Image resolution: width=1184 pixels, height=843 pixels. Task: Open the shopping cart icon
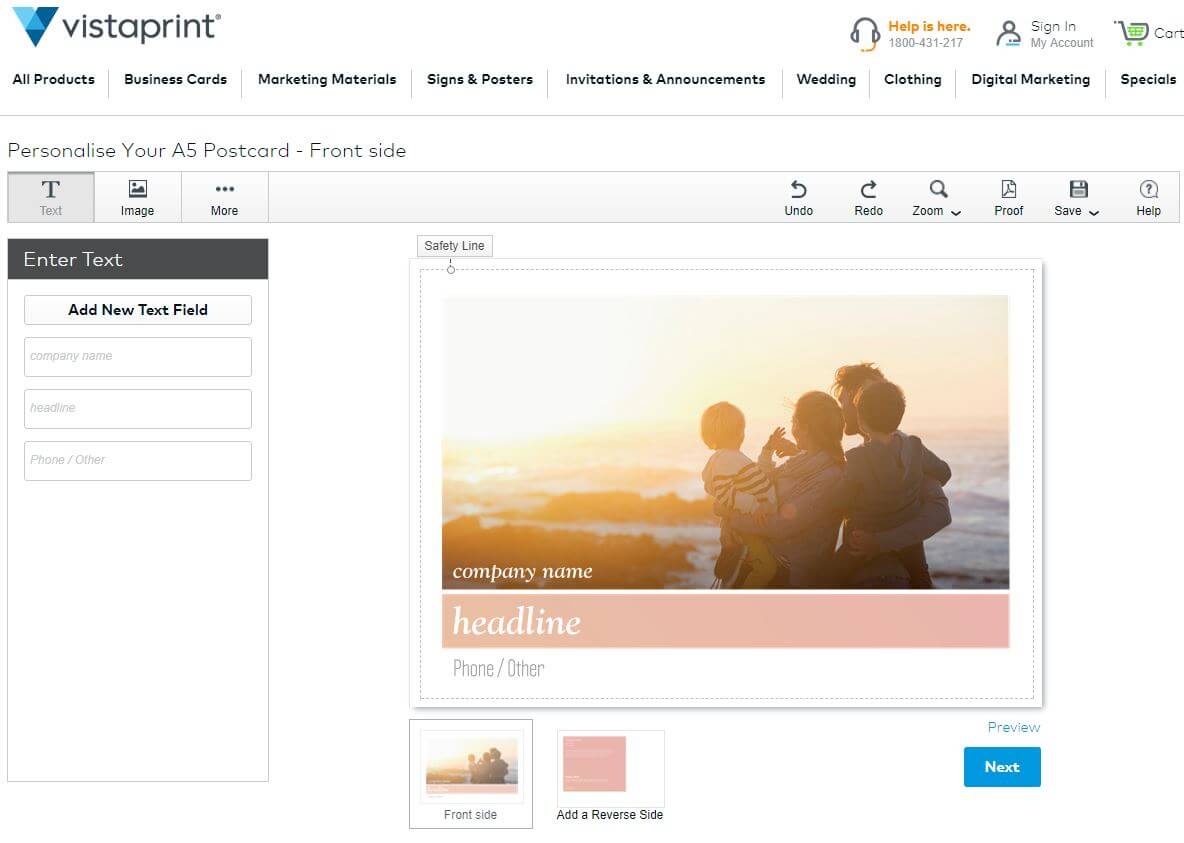(1131, 32)
